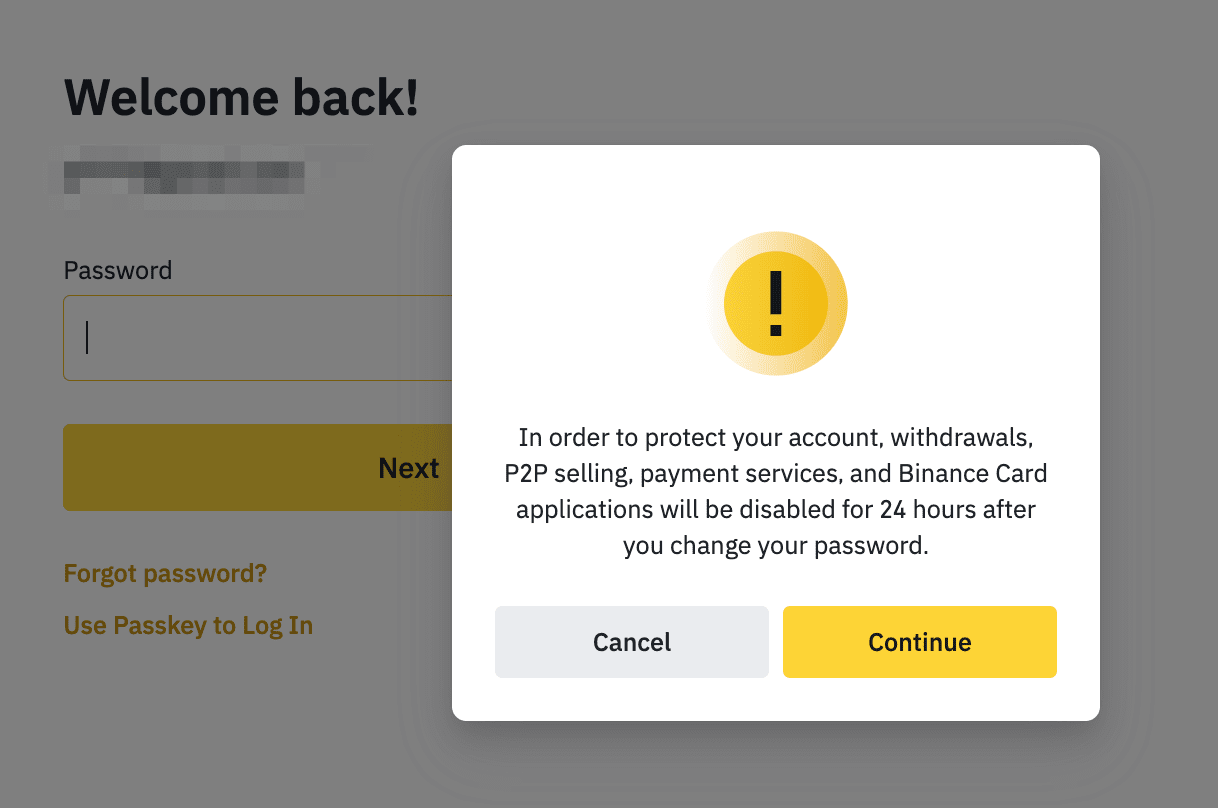Click the black exclamation mark symbol

point(776,303)
